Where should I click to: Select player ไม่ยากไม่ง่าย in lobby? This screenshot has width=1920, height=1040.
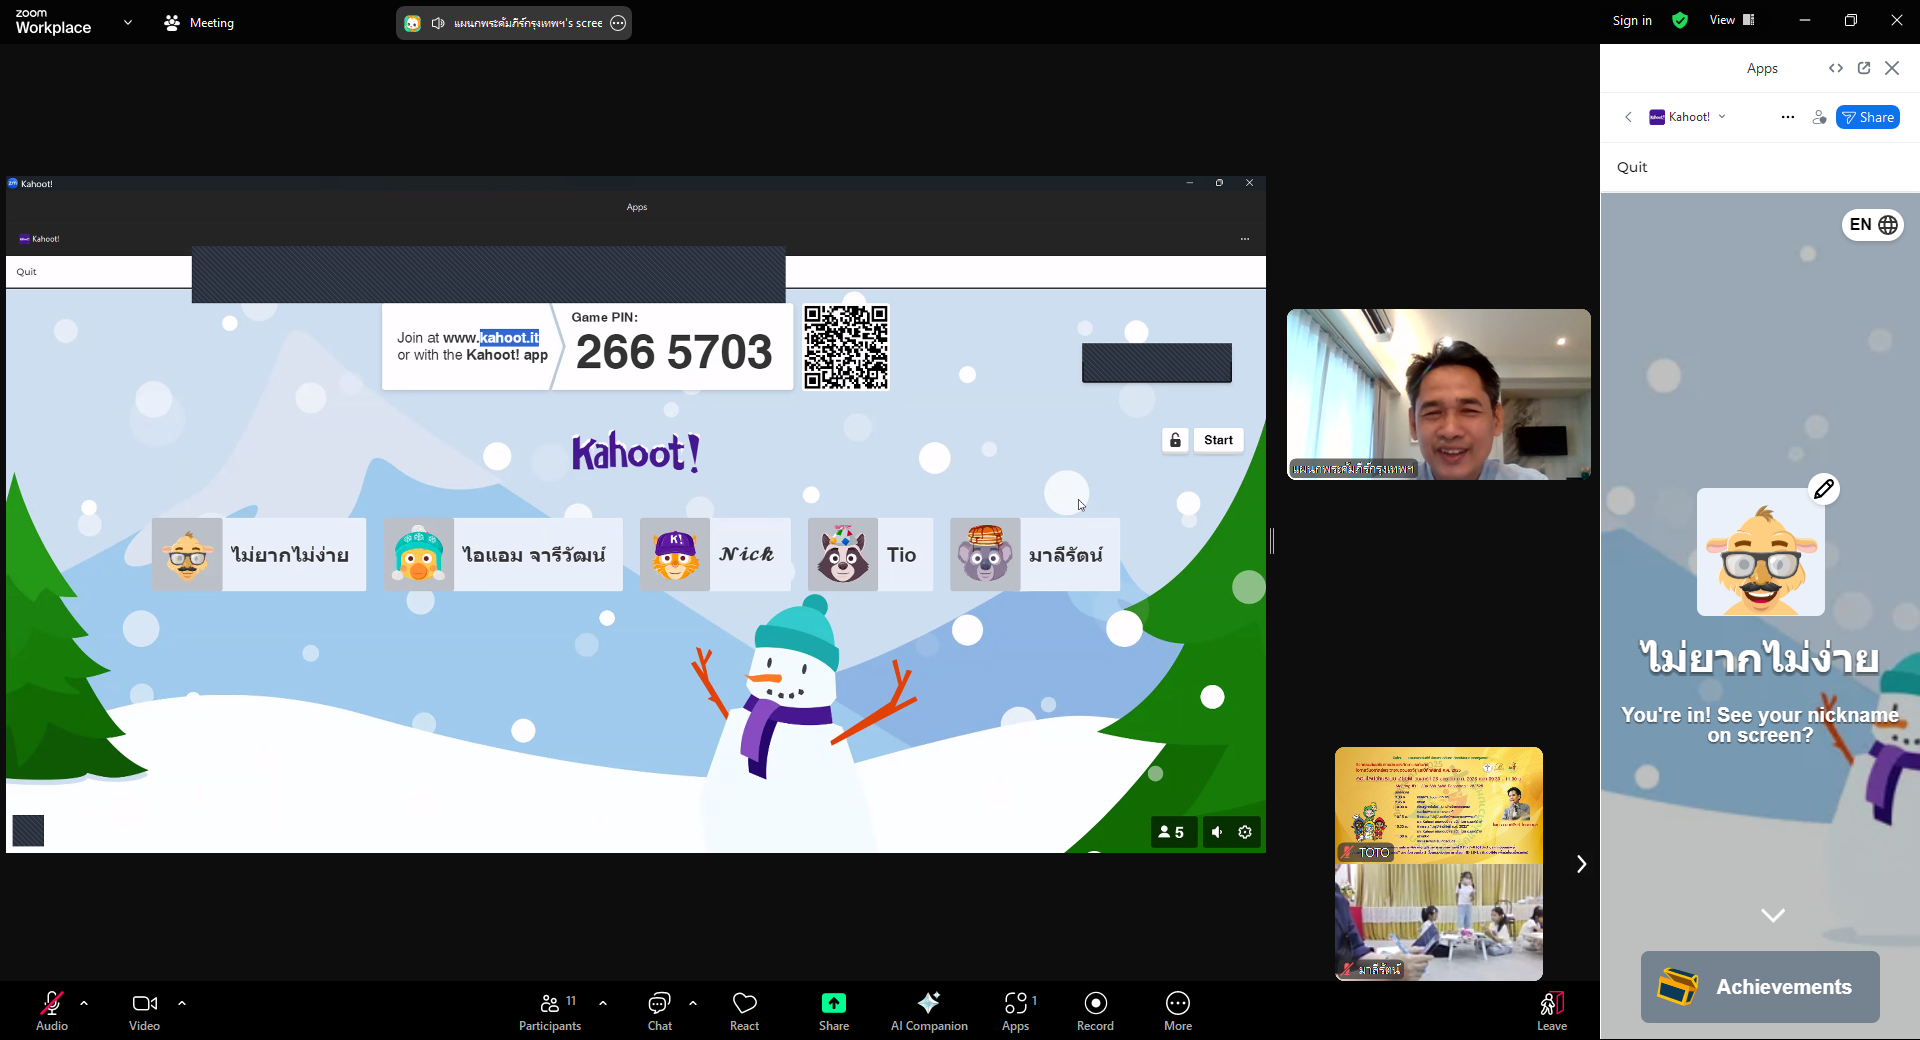259,554
